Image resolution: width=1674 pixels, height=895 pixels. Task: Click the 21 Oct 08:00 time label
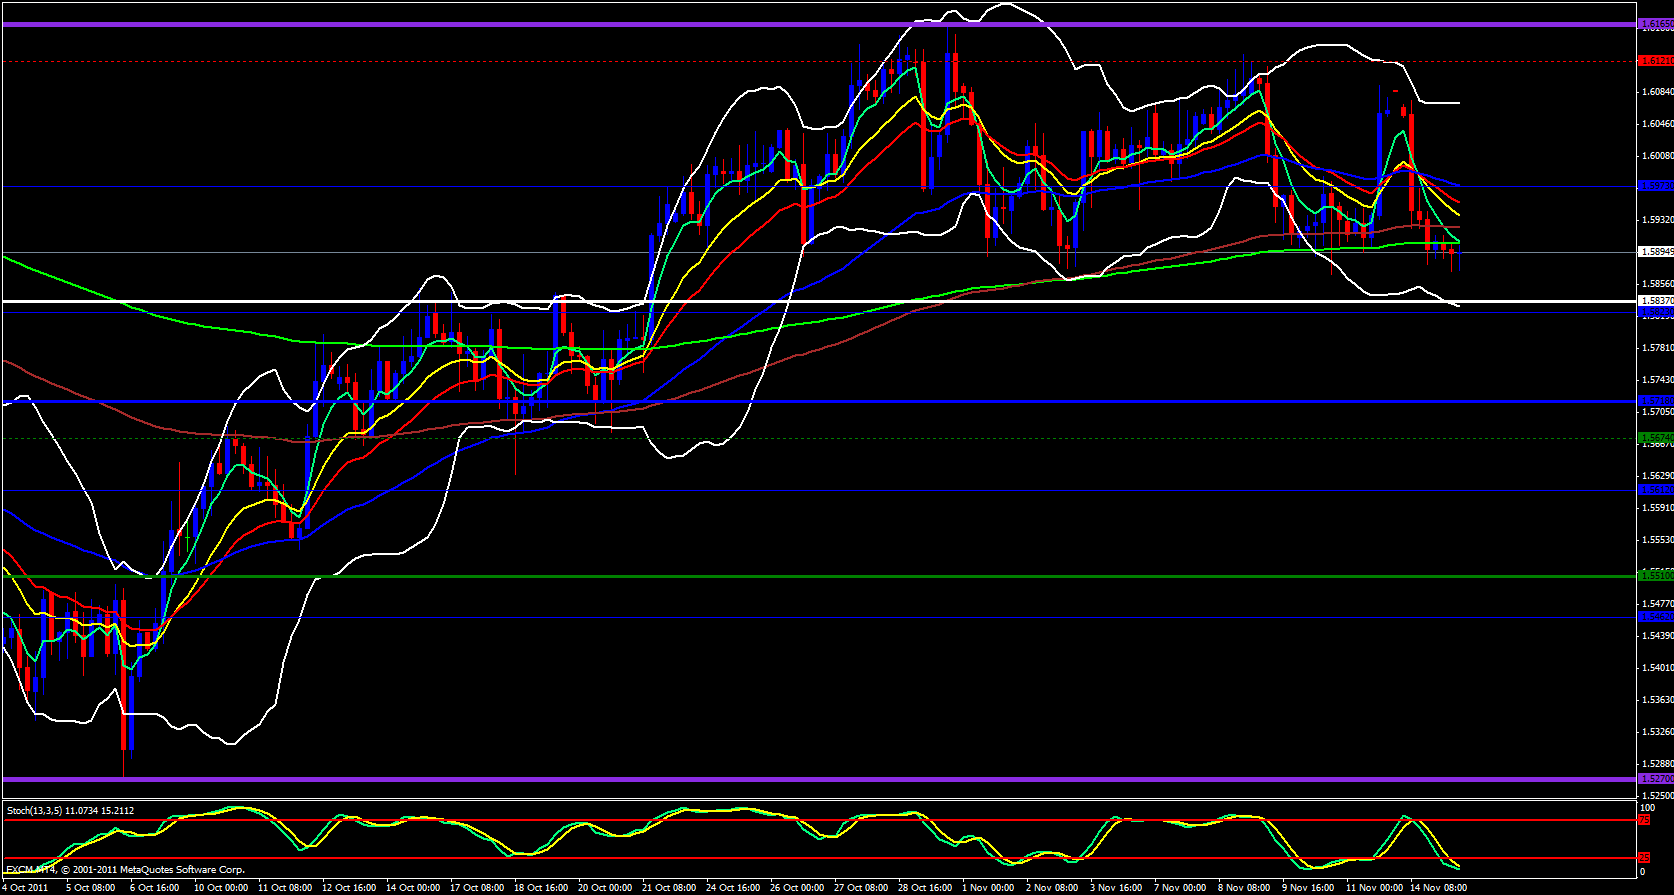pyautogui.click(x=670, y=887)
